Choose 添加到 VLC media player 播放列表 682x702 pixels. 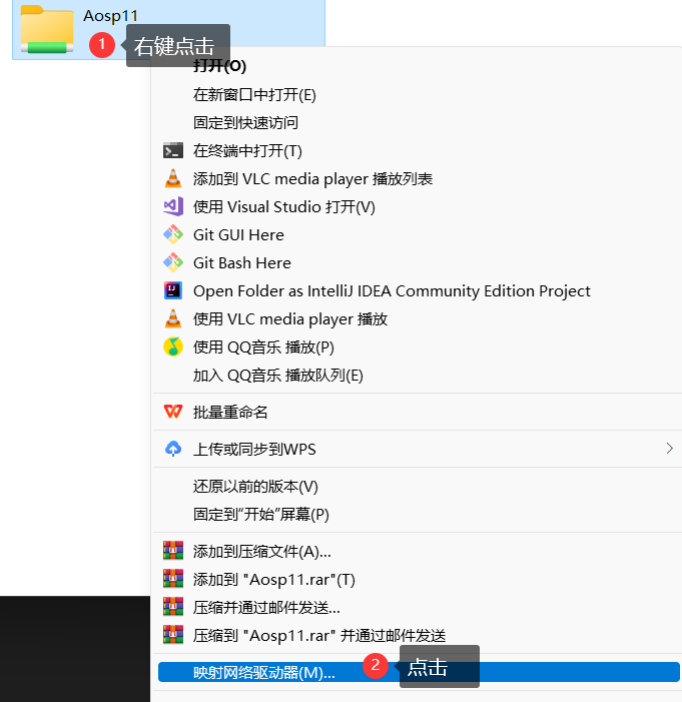313,179
